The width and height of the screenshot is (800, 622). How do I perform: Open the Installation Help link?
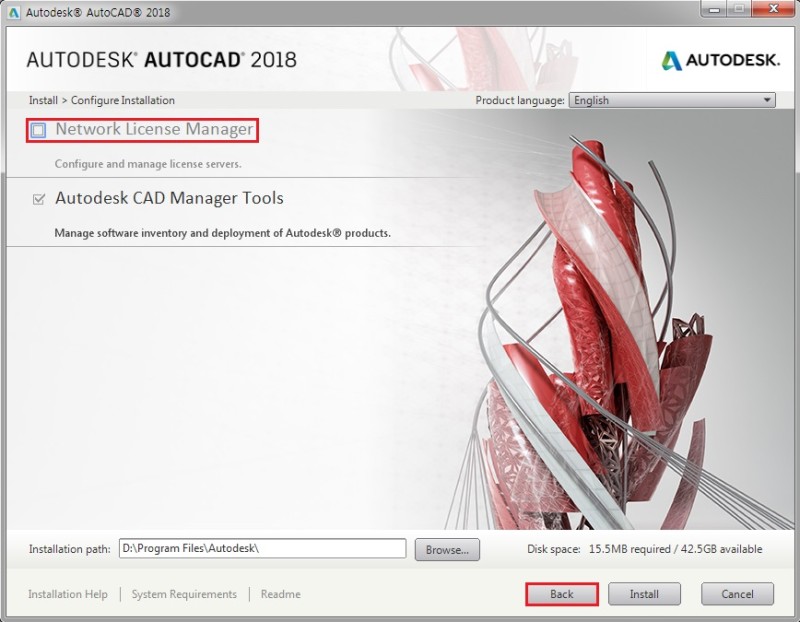(x=68, y=594)
